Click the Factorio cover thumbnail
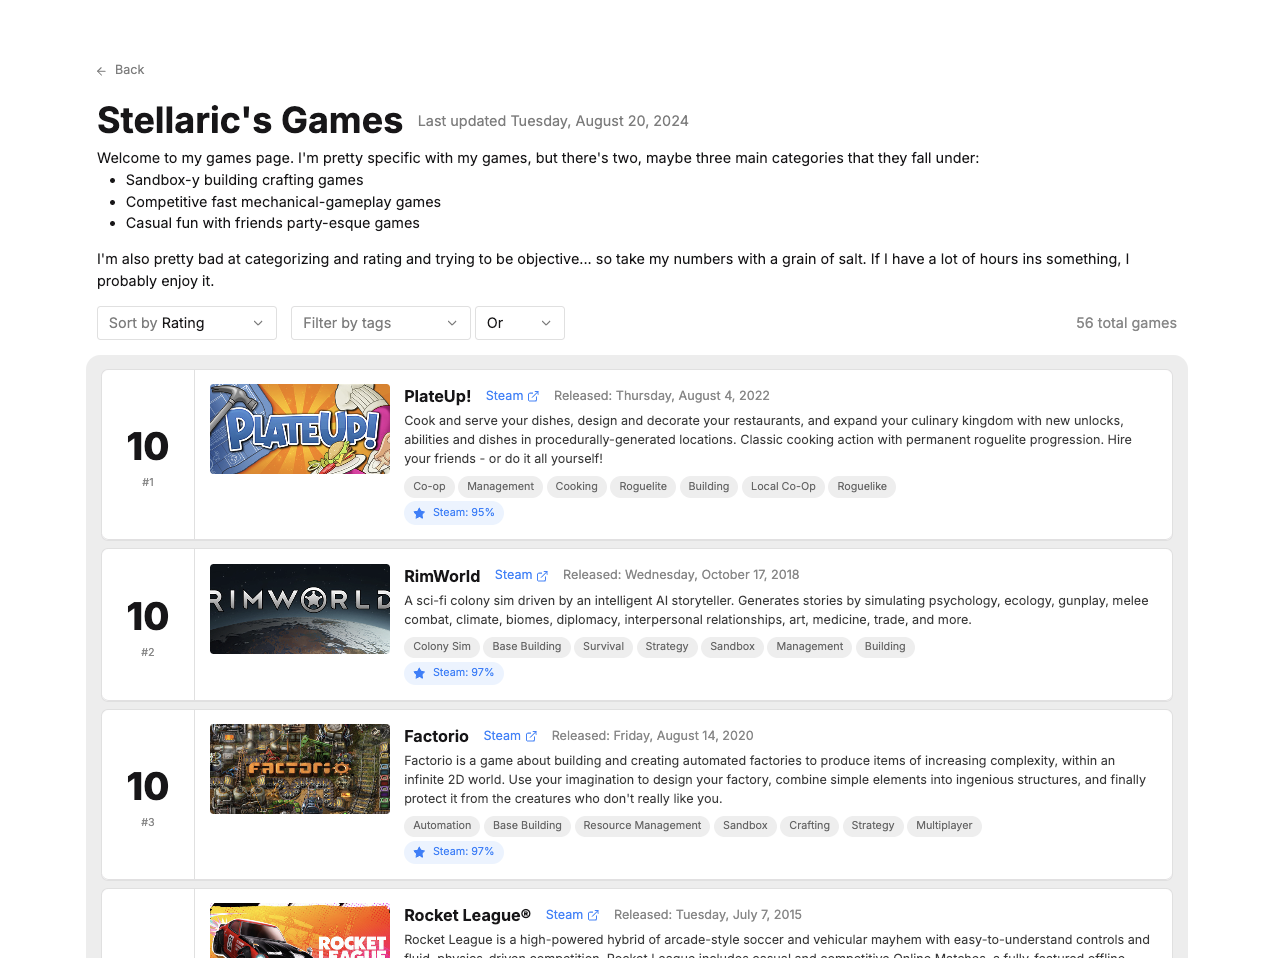1274x958 pixels. click(x=299, y=768)
